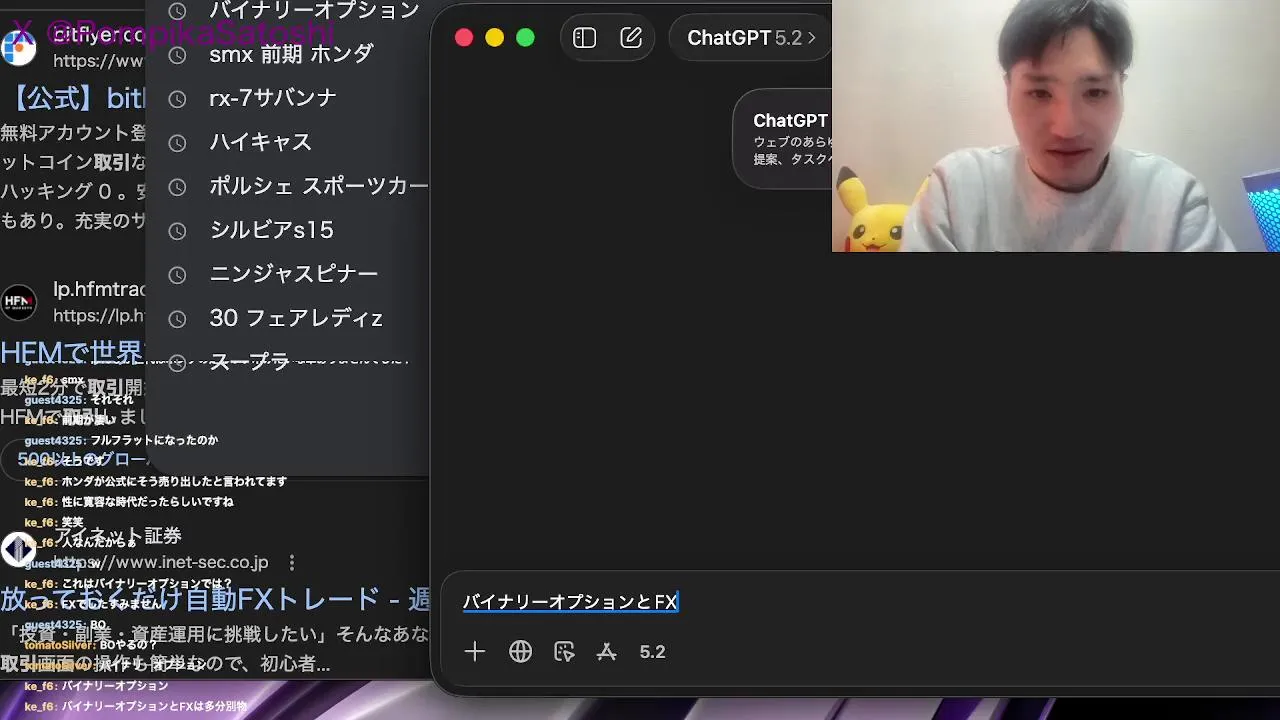Image resolution: width=1280 pixels, height=720 pixels.
Task: Toggle the ChatGPT sidebar panel icon
Action: [x=585, y=38]
